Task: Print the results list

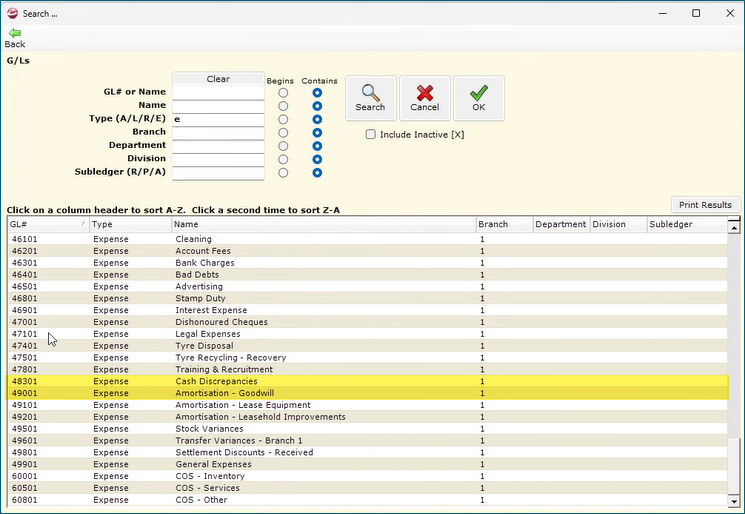Action: pos(705,205)
